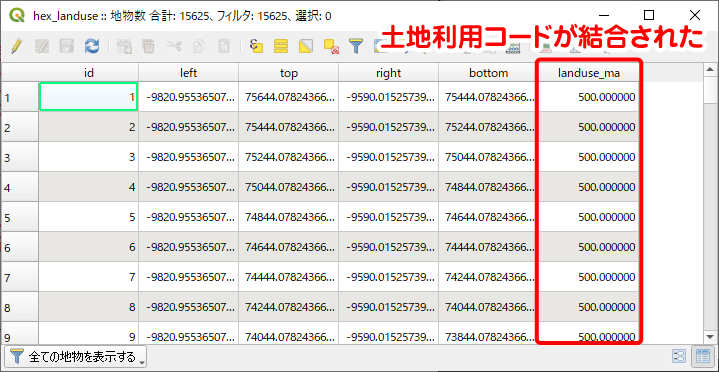Click landuse_ma cell 500.000000 in row 7
719x372 pixels.
589,277
